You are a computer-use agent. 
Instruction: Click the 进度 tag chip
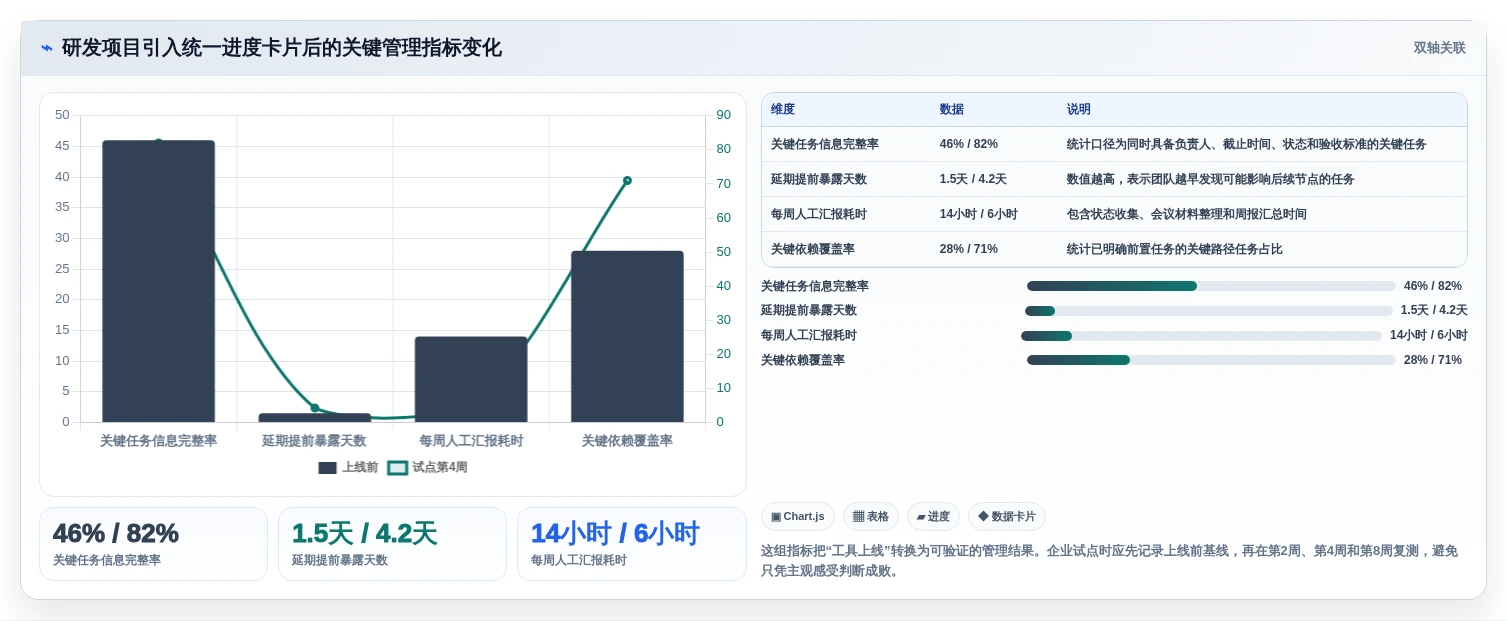(933, 516)
